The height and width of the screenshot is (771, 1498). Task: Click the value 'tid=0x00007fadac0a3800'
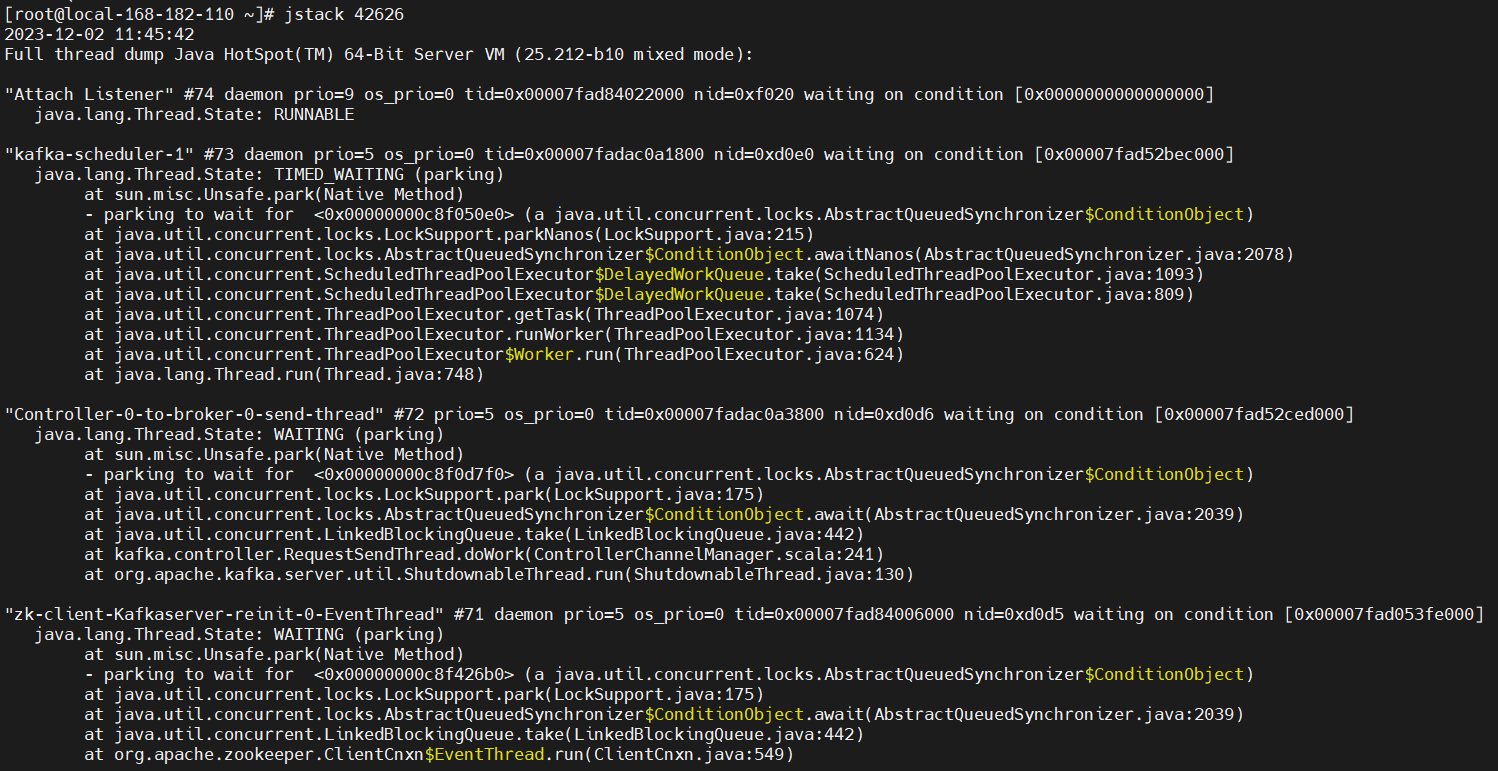[714, 414]
